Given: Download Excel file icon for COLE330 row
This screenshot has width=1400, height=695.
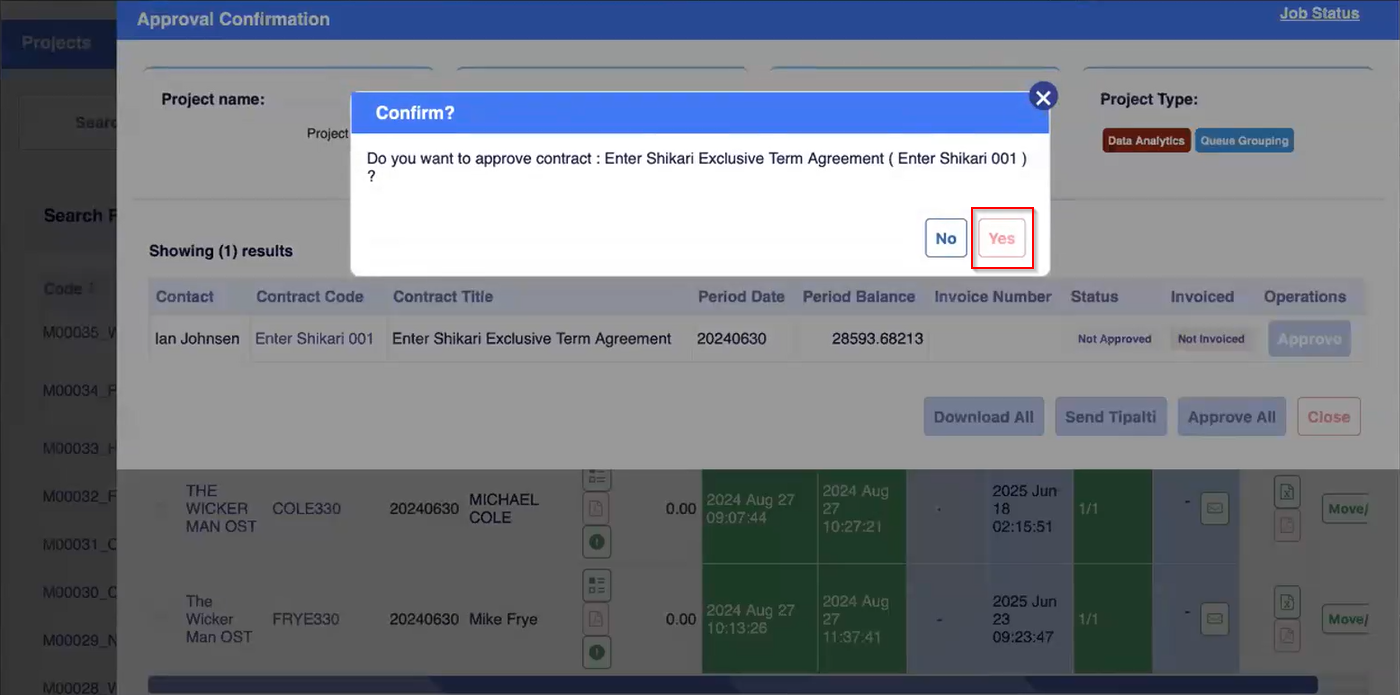Looking at the screenshot, I should click(1287, 492).
